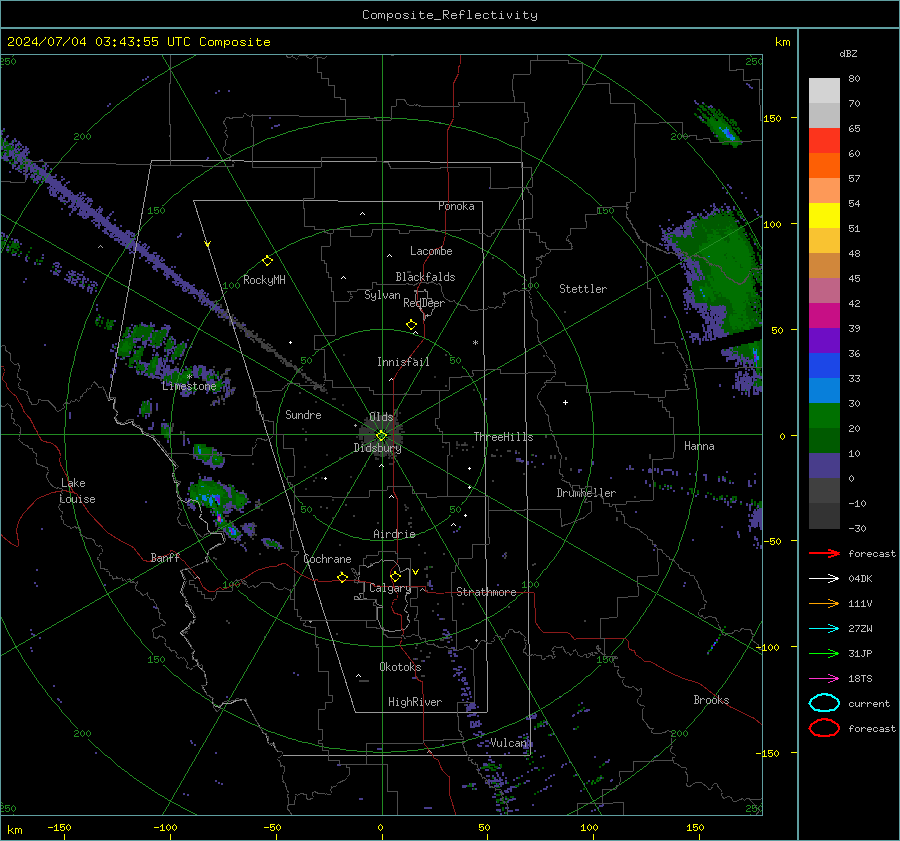Click the Innisfail label
This screenshot has width=900, height=841.
pos(403,362)
